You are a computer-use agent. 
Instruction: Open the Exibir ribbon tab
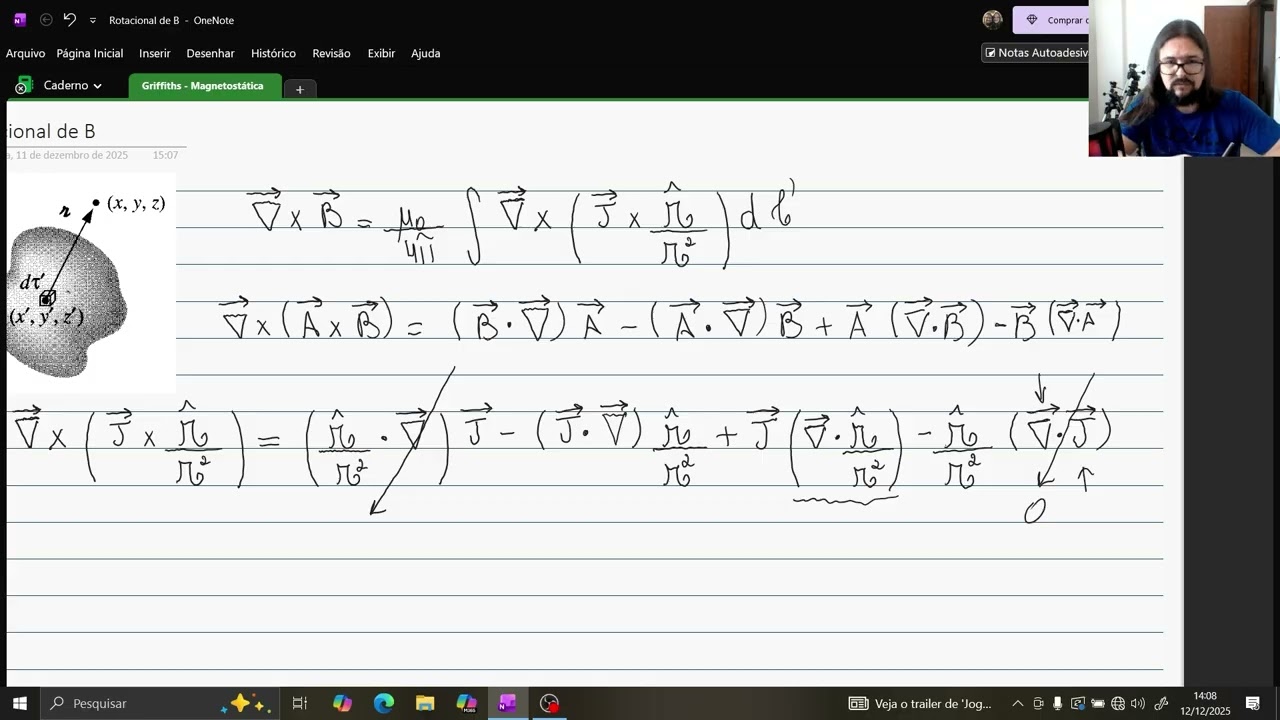point(381,53)
